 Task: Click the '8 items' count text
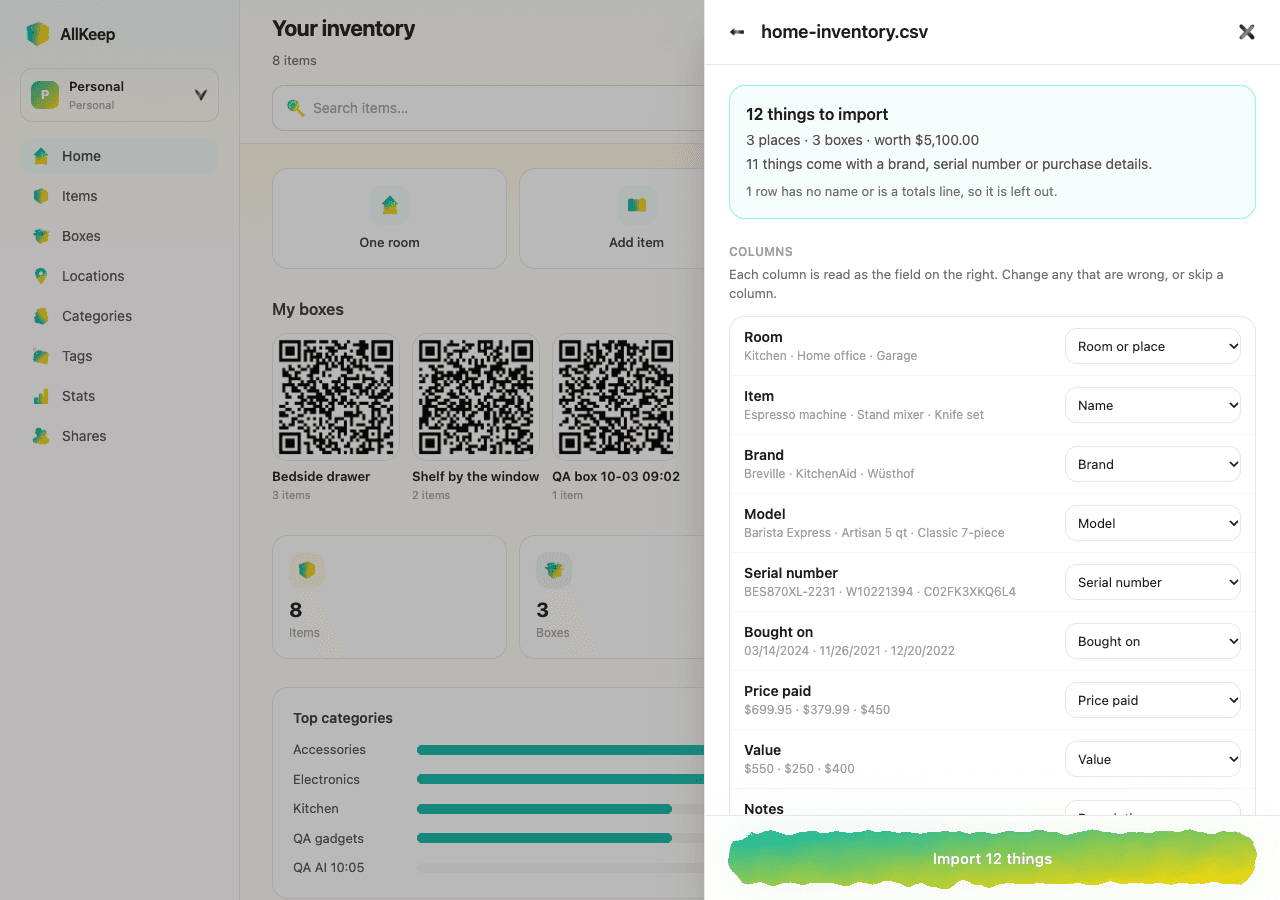click(x=294, y=61)
